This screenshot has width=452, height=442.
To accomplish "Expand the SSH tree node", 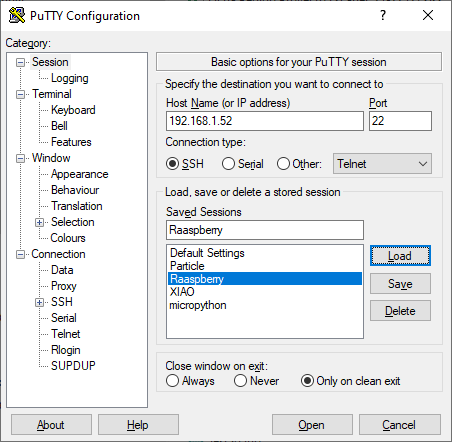I will click(39, 302).
